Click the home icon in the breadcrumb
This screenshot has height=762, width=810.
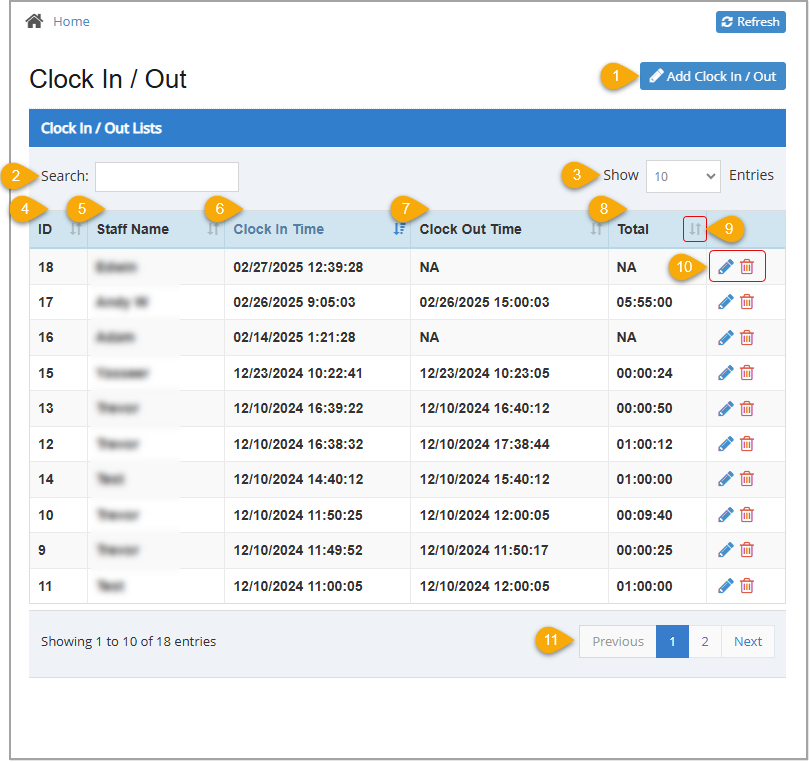tap(33, 20)
